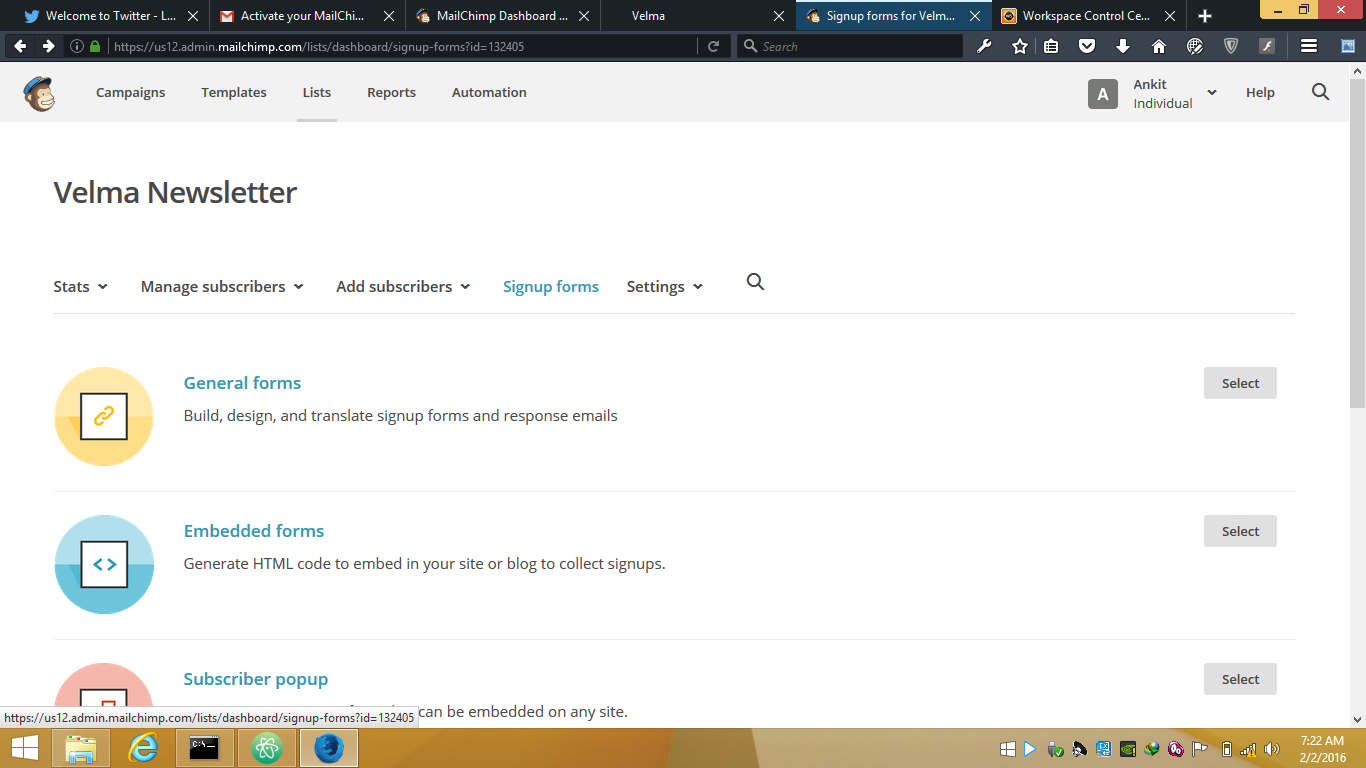Expand the Settings dropdown
Screen dimensions: 1366x768
(x=665, y=286)
